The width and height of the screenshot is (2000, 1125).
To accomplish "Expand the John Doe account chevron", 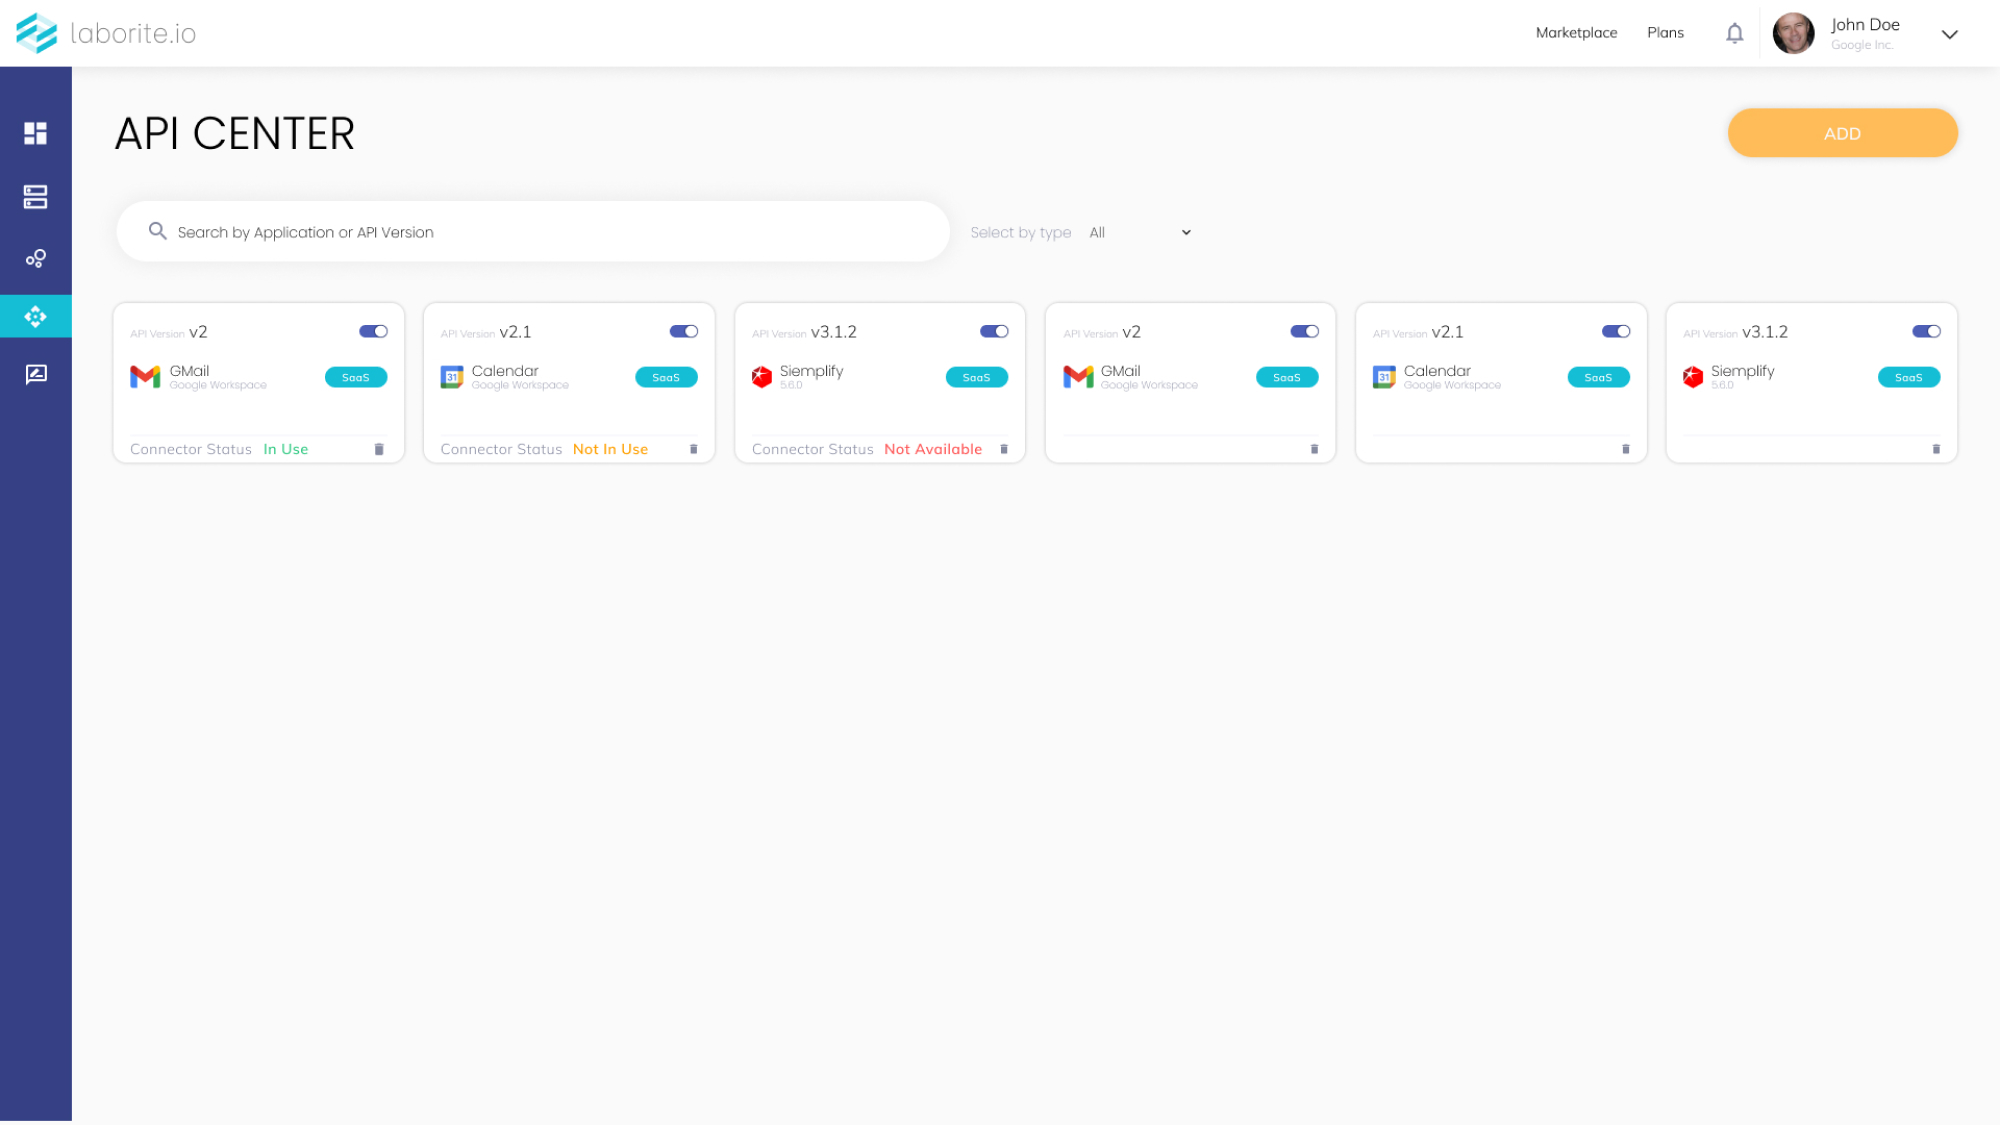I will pos(1949,34).
